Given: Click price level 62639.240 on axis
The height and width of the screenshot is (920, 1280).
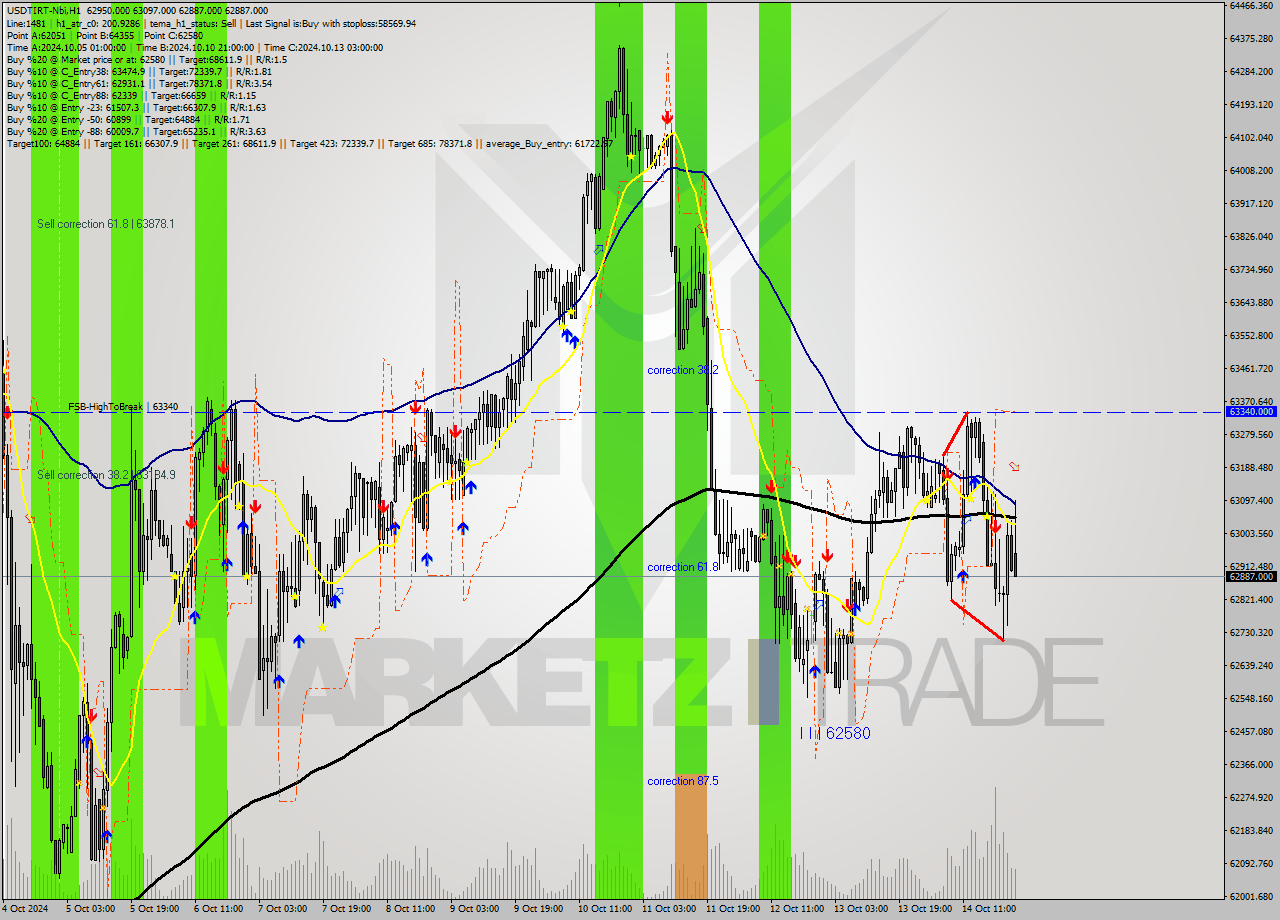Looking at the screenshot, I should 1250,665.
